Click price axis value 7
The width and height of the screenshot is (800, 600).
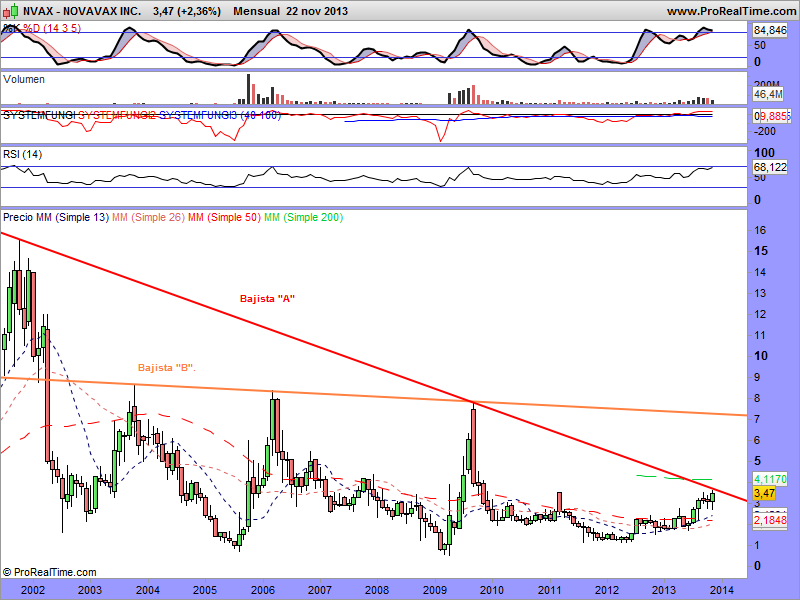coord(757,419)
